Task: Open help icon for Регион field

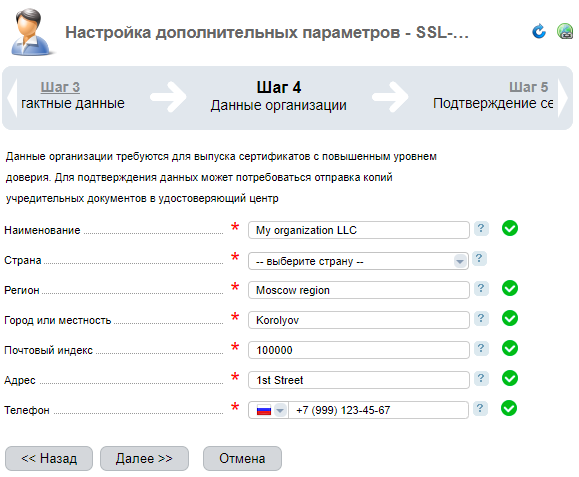Action: (x=481, y=288)
